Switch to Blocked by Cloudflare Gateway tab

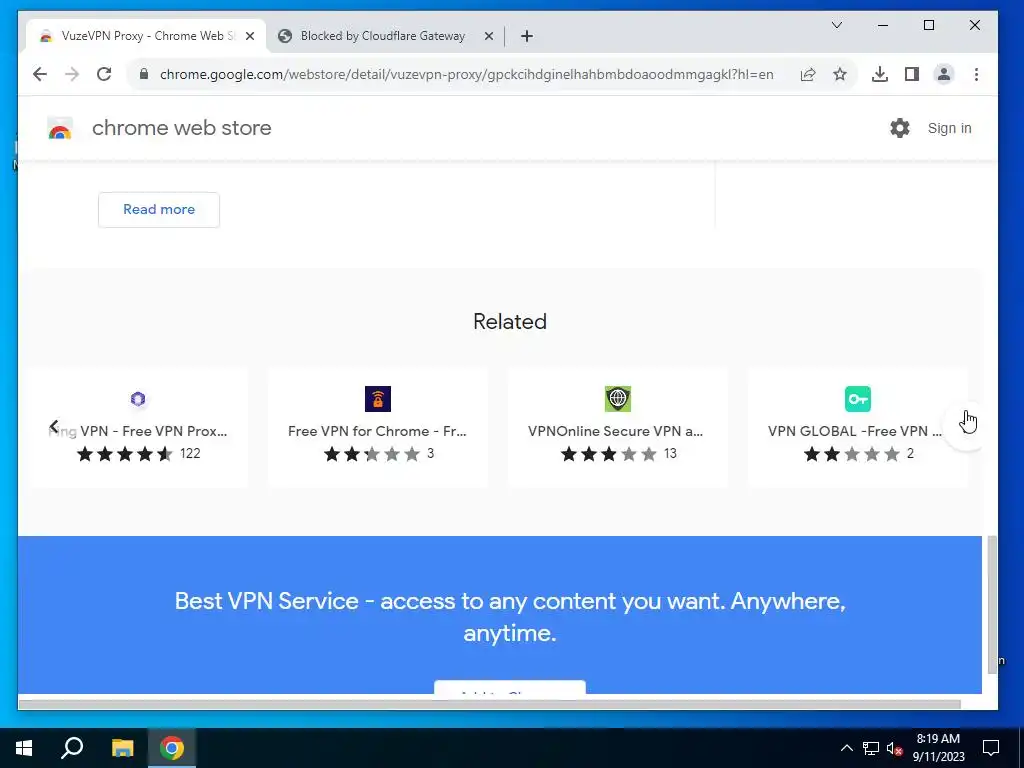click(383, 36)
